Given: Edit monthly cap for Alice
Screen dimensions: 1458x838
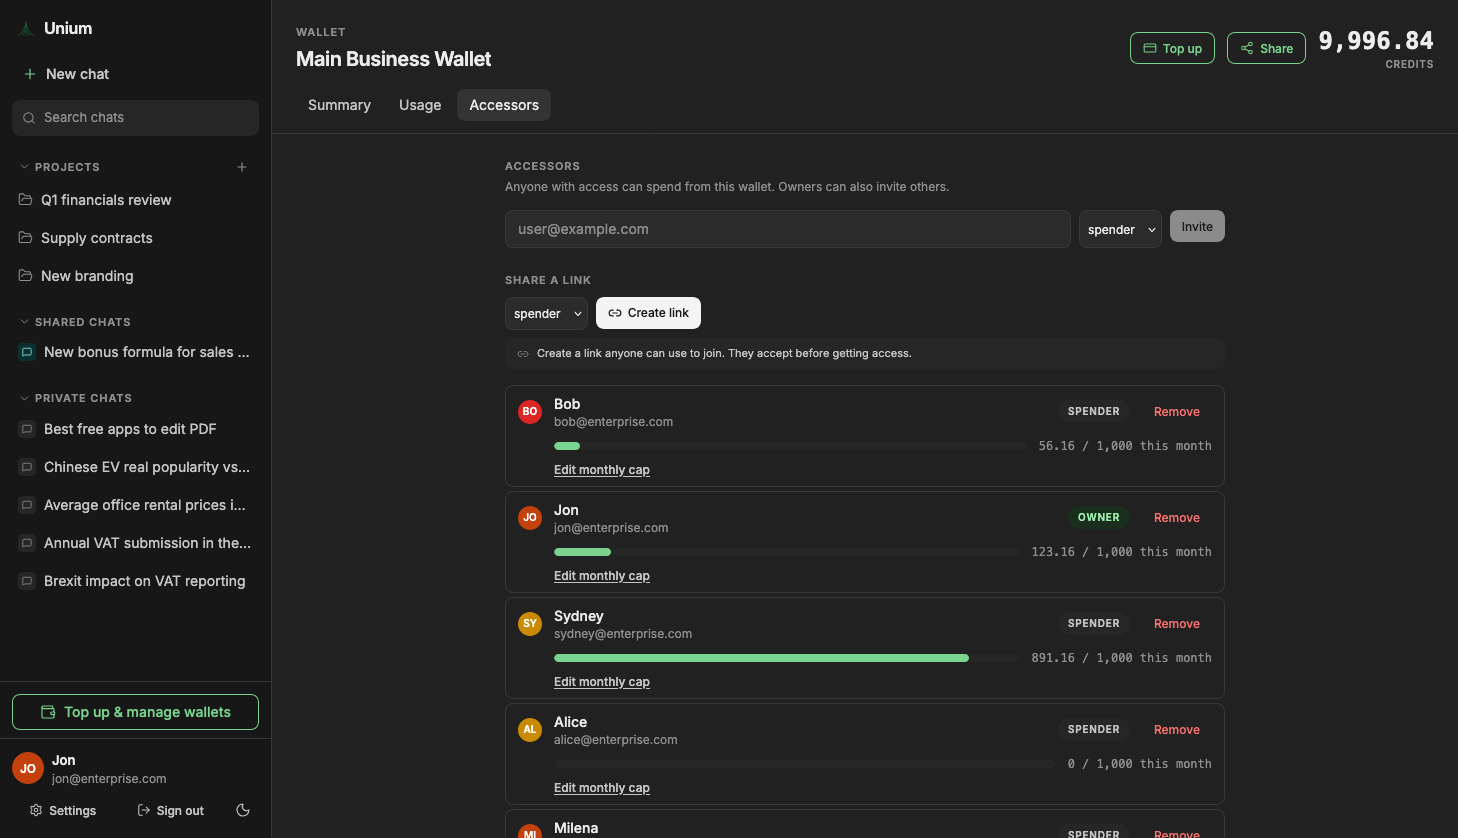Looking at the screenshot, I should 602,788.
